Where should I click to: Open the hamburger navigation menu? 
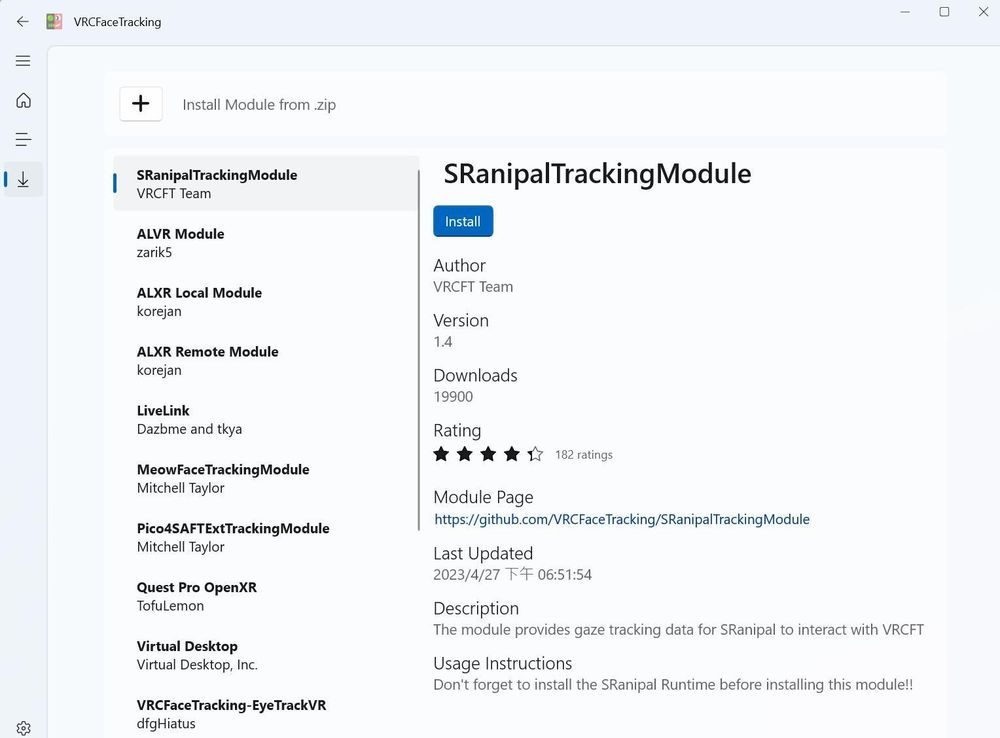point(23,61)
